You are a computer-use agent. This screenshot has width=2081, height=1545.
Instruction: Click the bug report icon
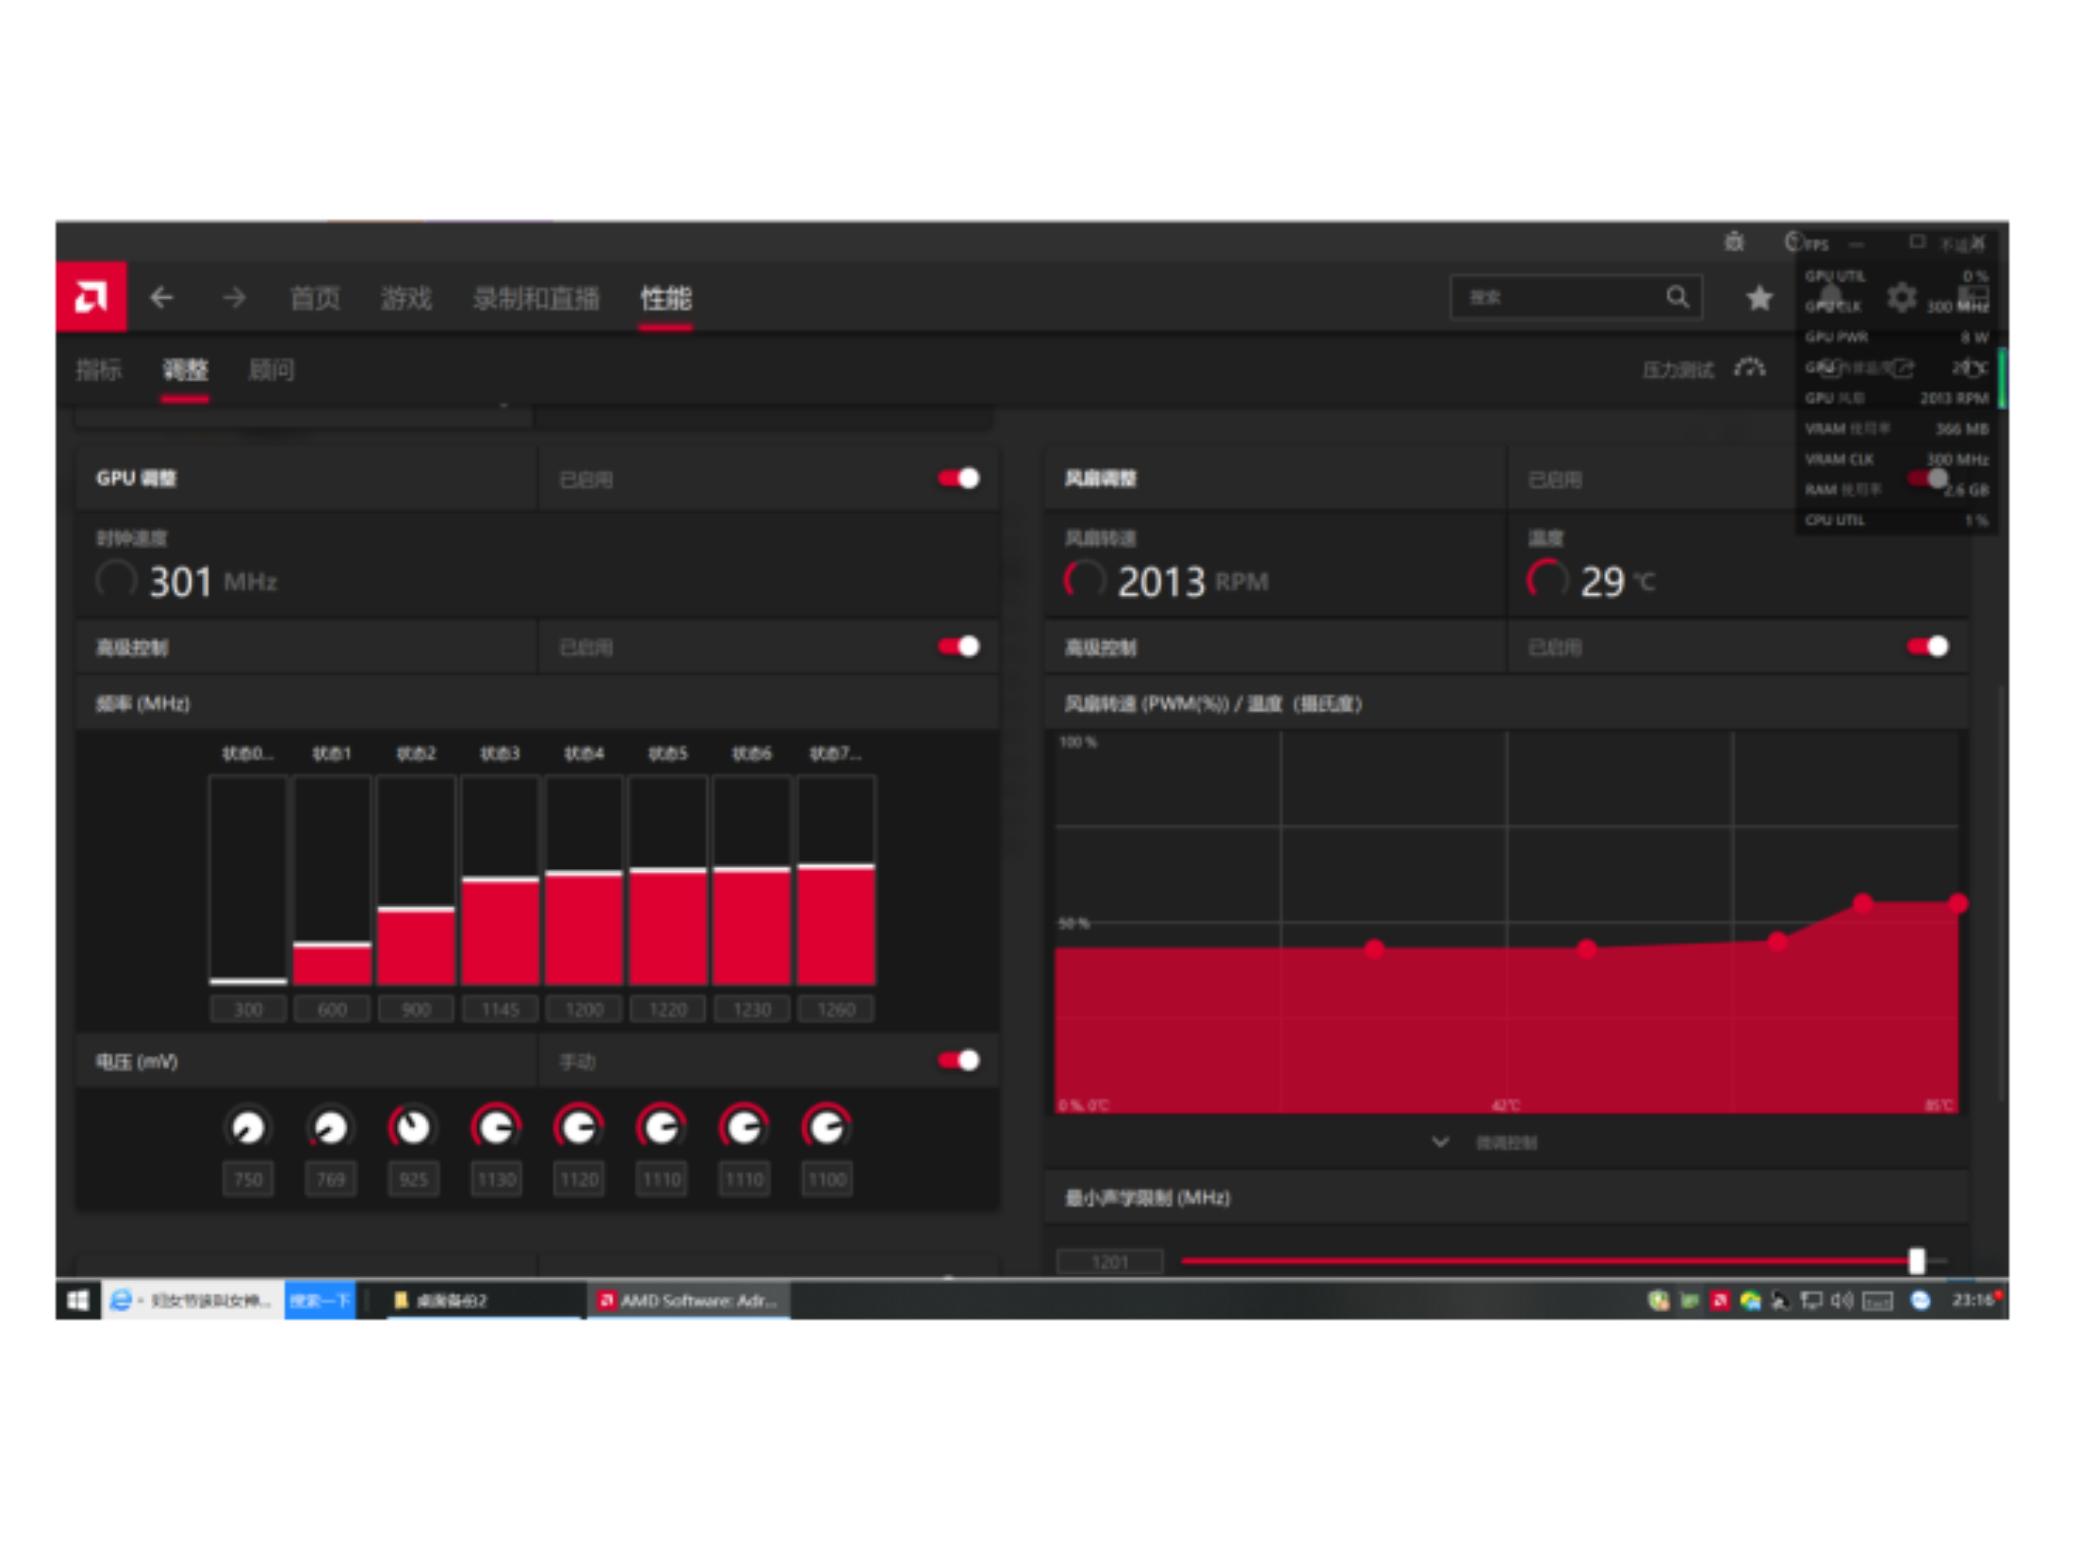1734,242
